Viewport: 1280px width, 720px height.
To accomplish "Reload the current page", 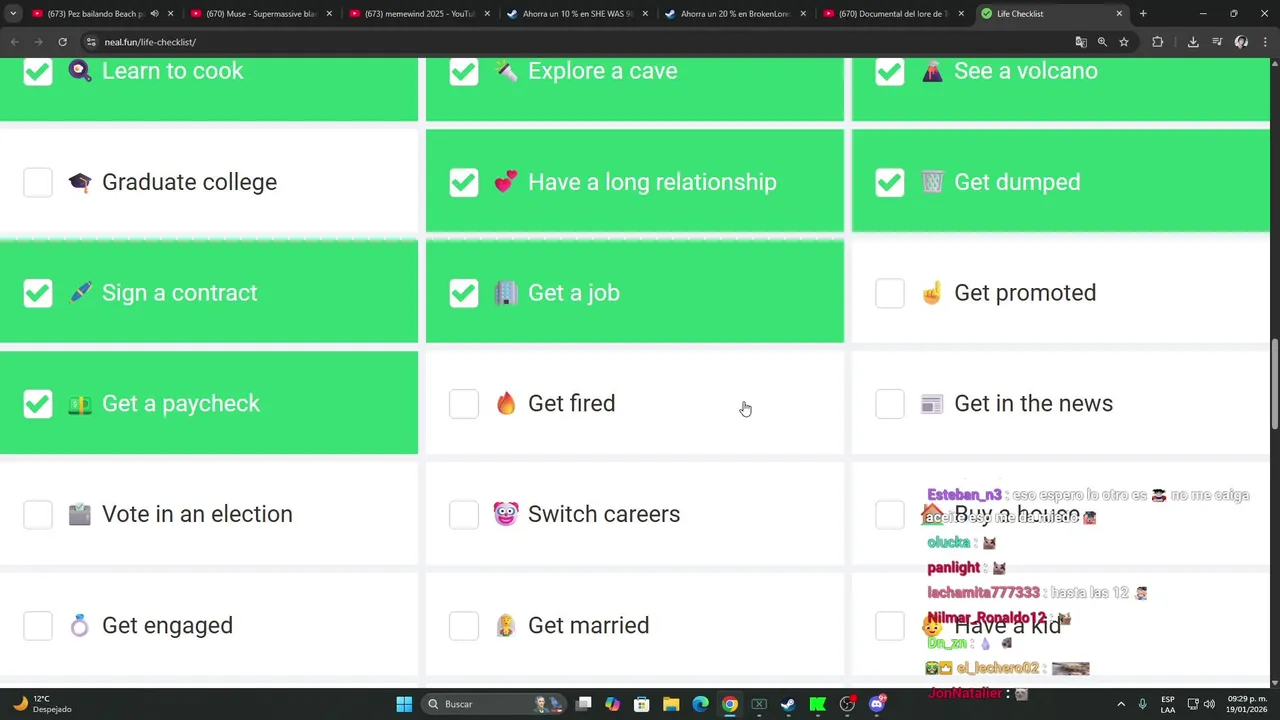I will (x=62, y=42).
